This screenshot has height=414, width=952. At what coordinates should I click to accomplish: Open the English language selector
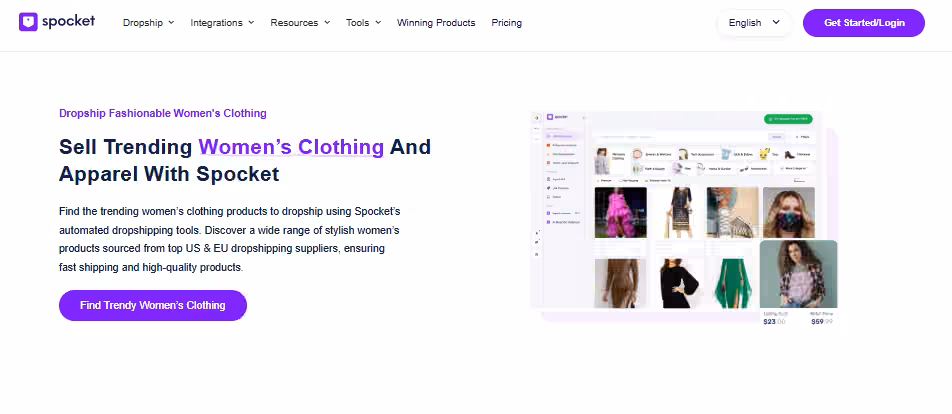(754, 22)
